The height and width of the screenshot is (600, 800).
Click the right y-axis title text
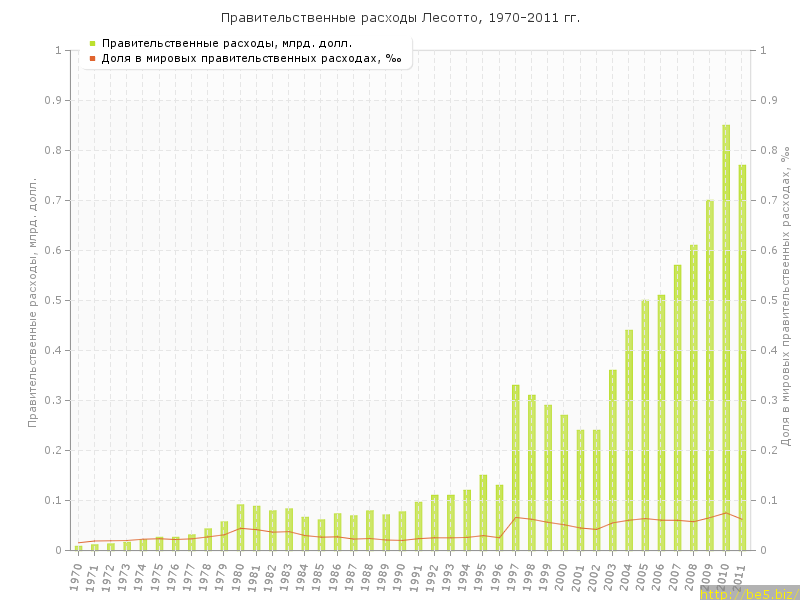(x=785, y=295)
